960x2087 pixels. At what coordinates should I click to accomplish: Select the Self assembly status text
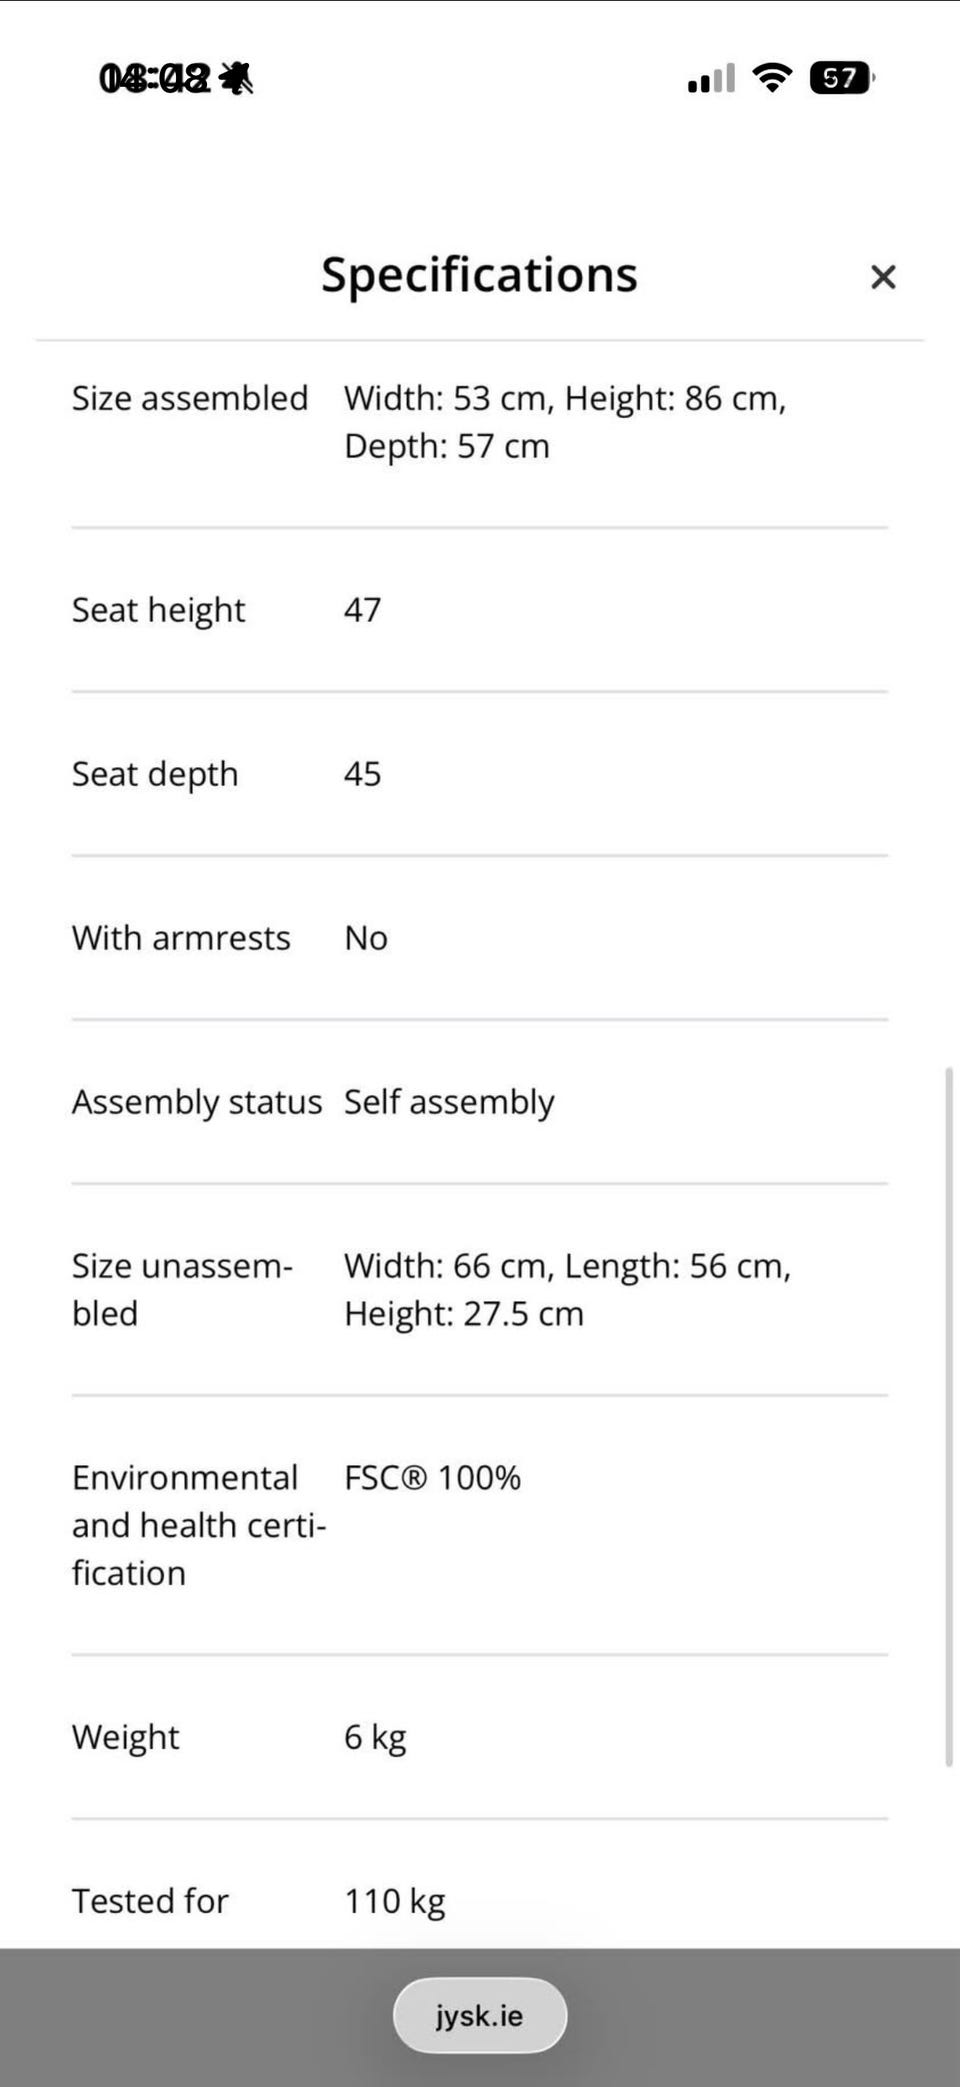point(449,1102)
